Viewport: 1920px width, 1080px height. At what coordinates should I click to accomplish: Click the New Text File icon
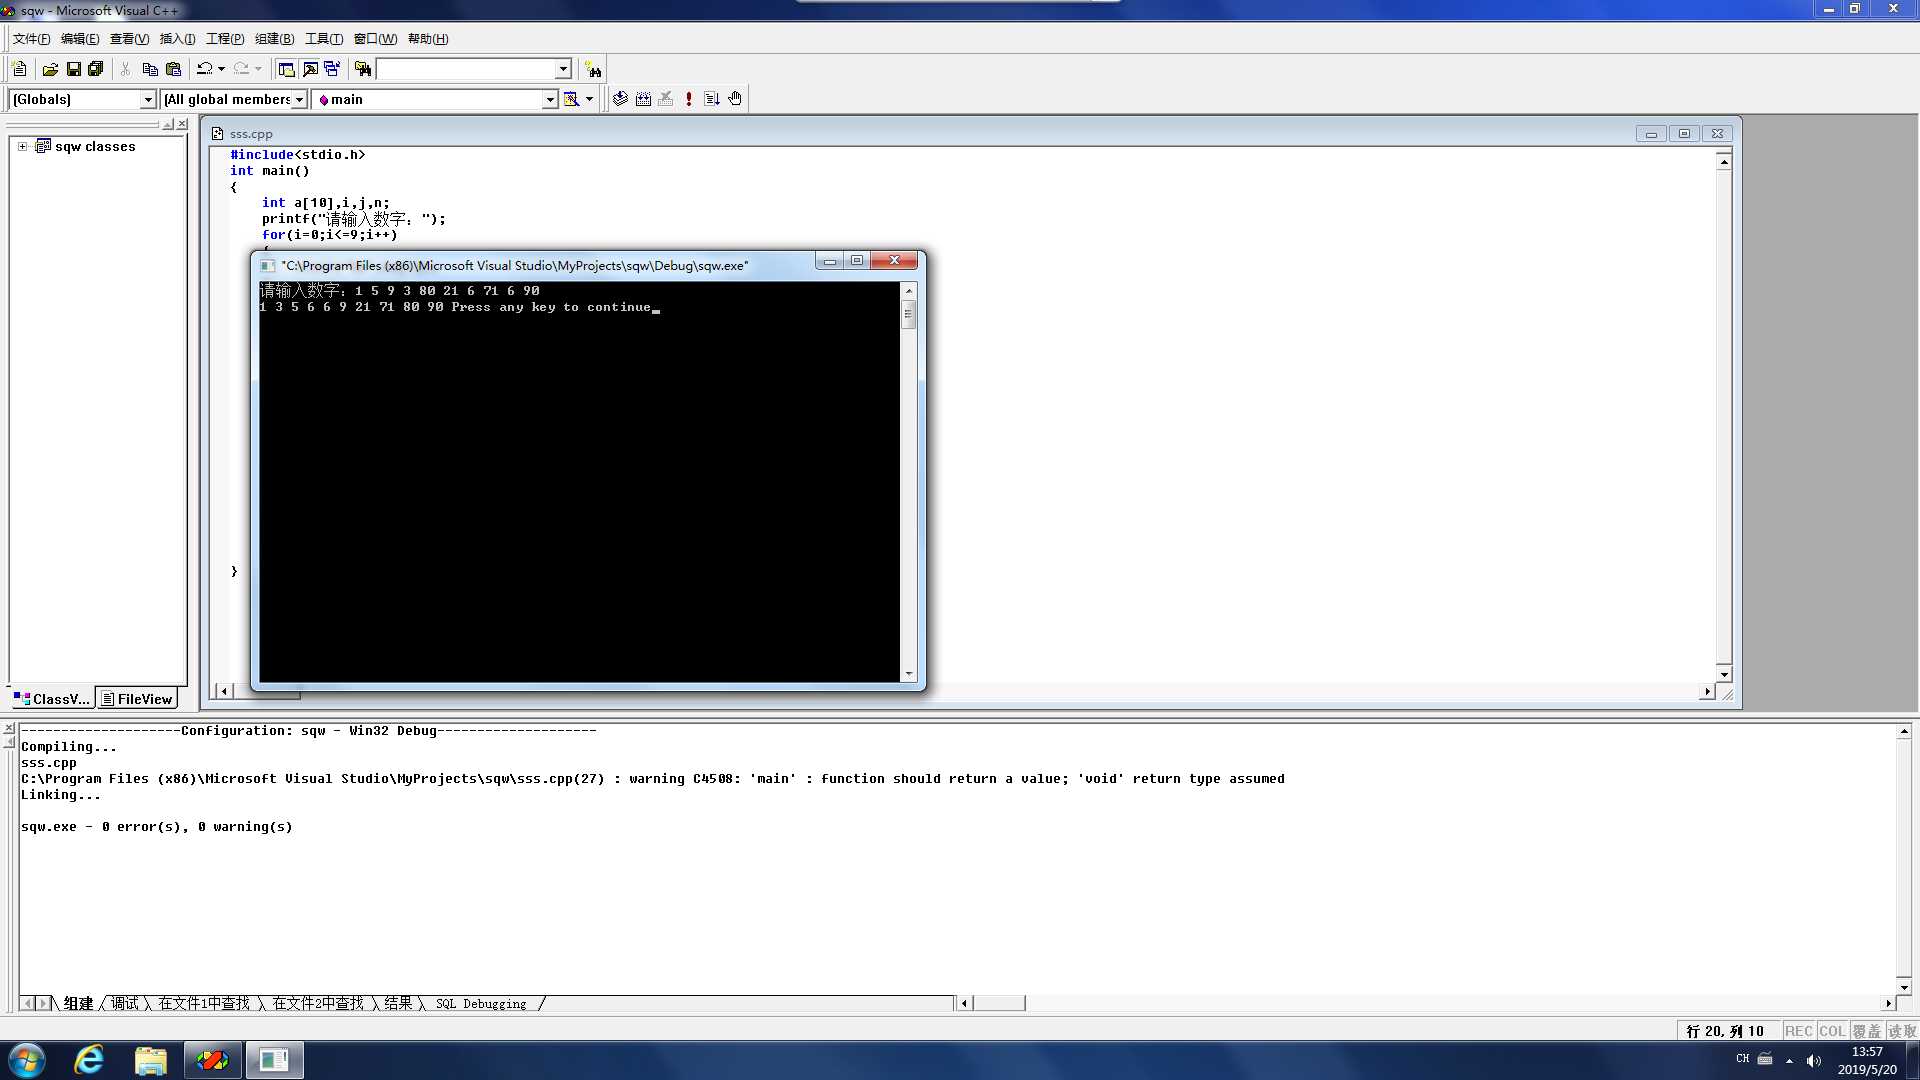[19, 69]
